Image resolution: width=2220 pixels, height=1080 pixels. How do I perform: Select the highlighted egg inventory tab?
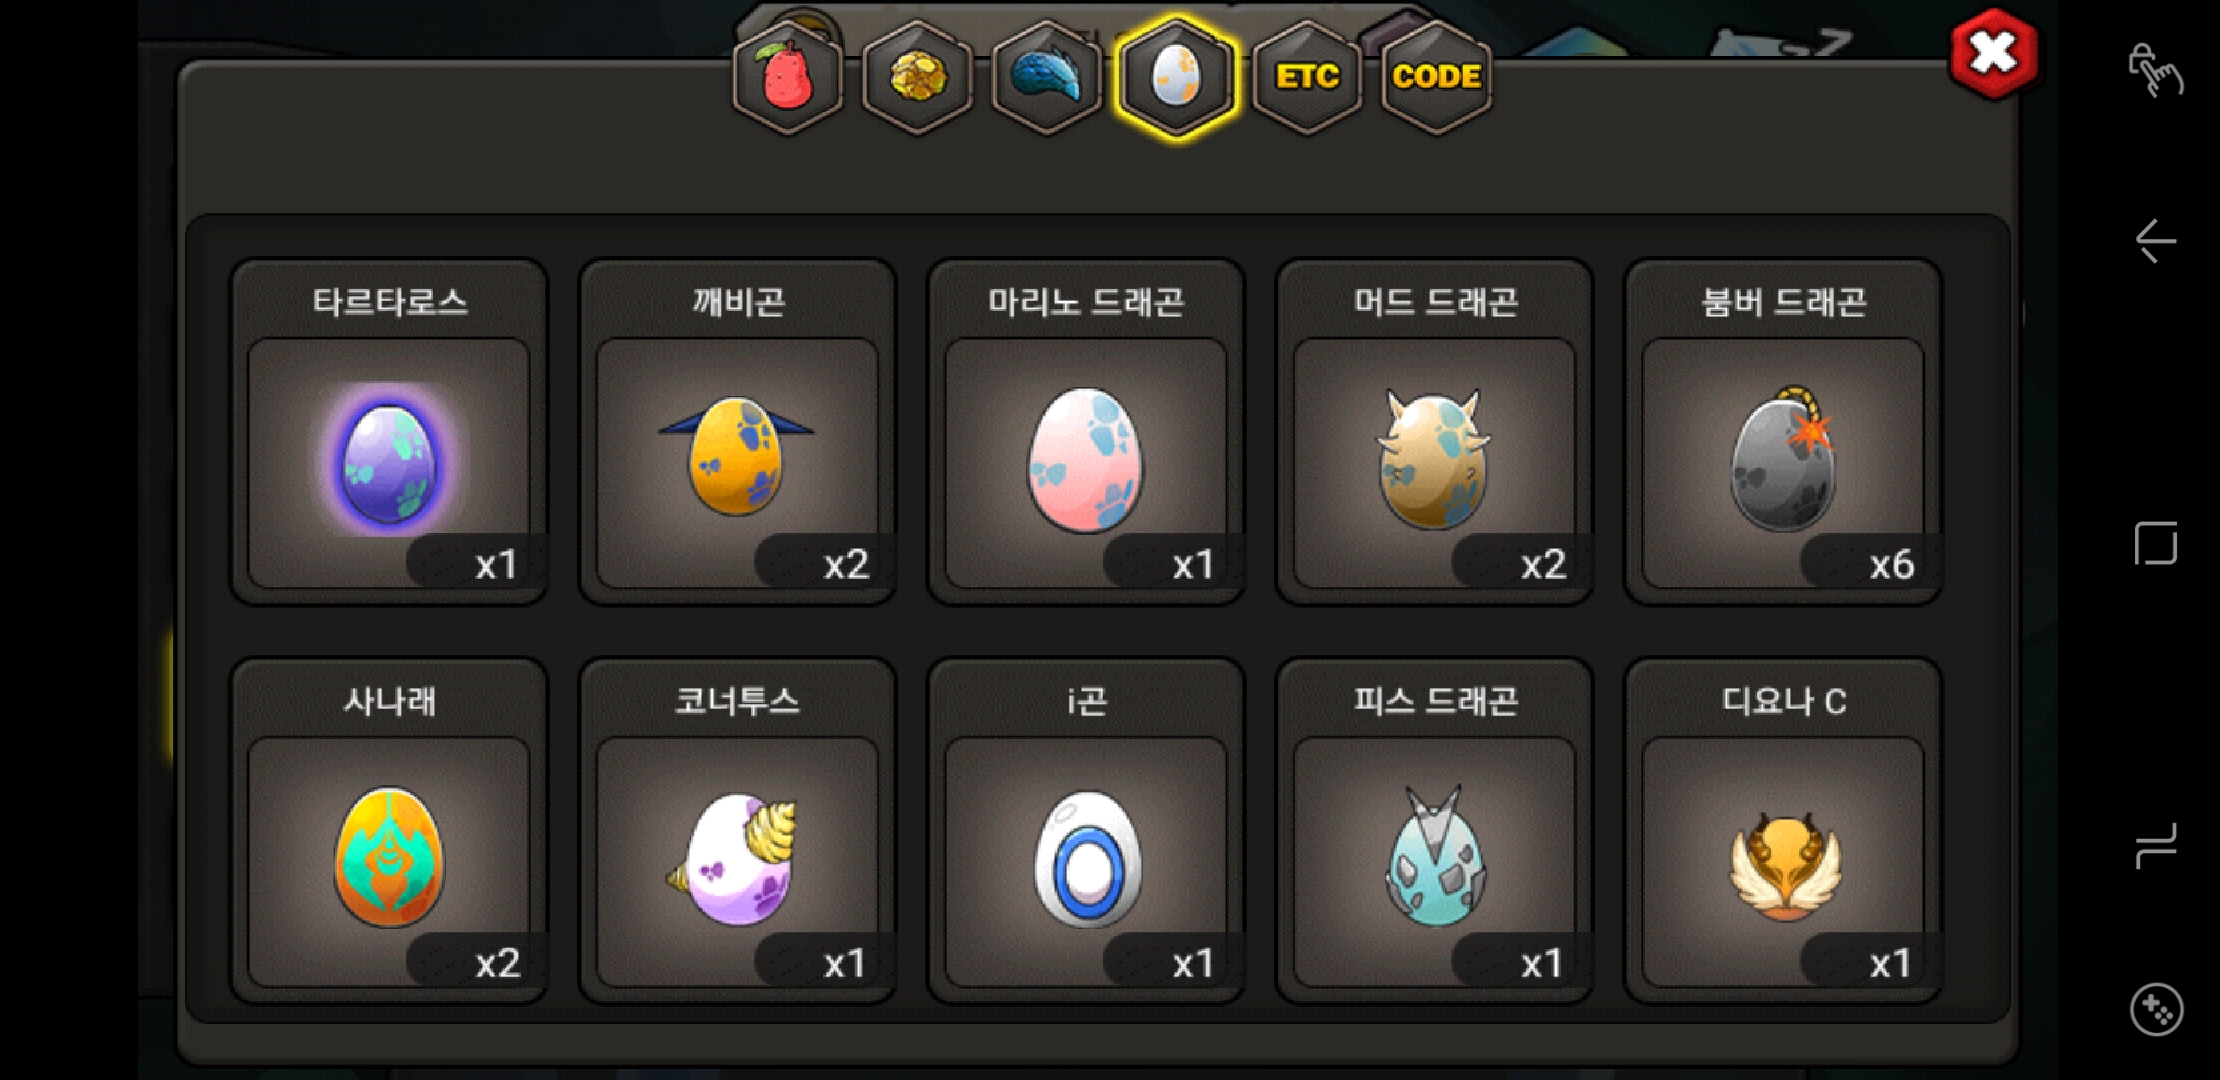pos(1176,77)
